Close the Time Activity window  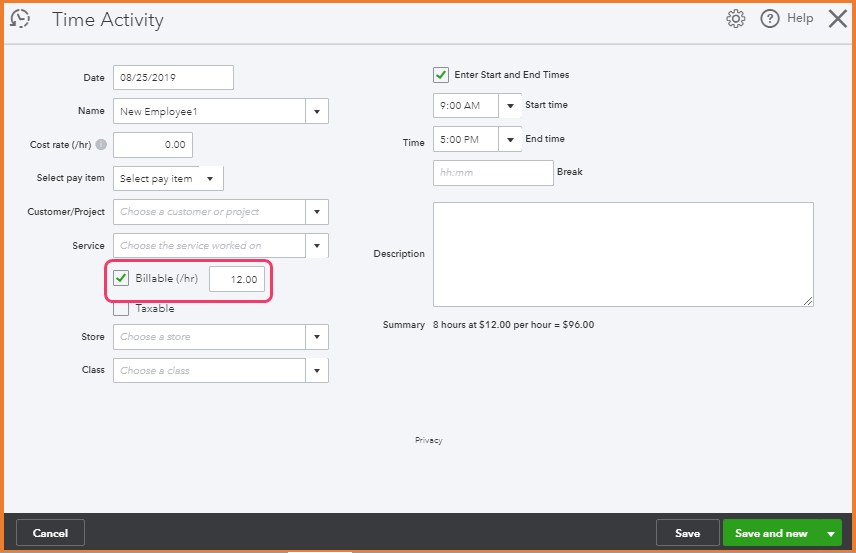click(x=838, y=19)
